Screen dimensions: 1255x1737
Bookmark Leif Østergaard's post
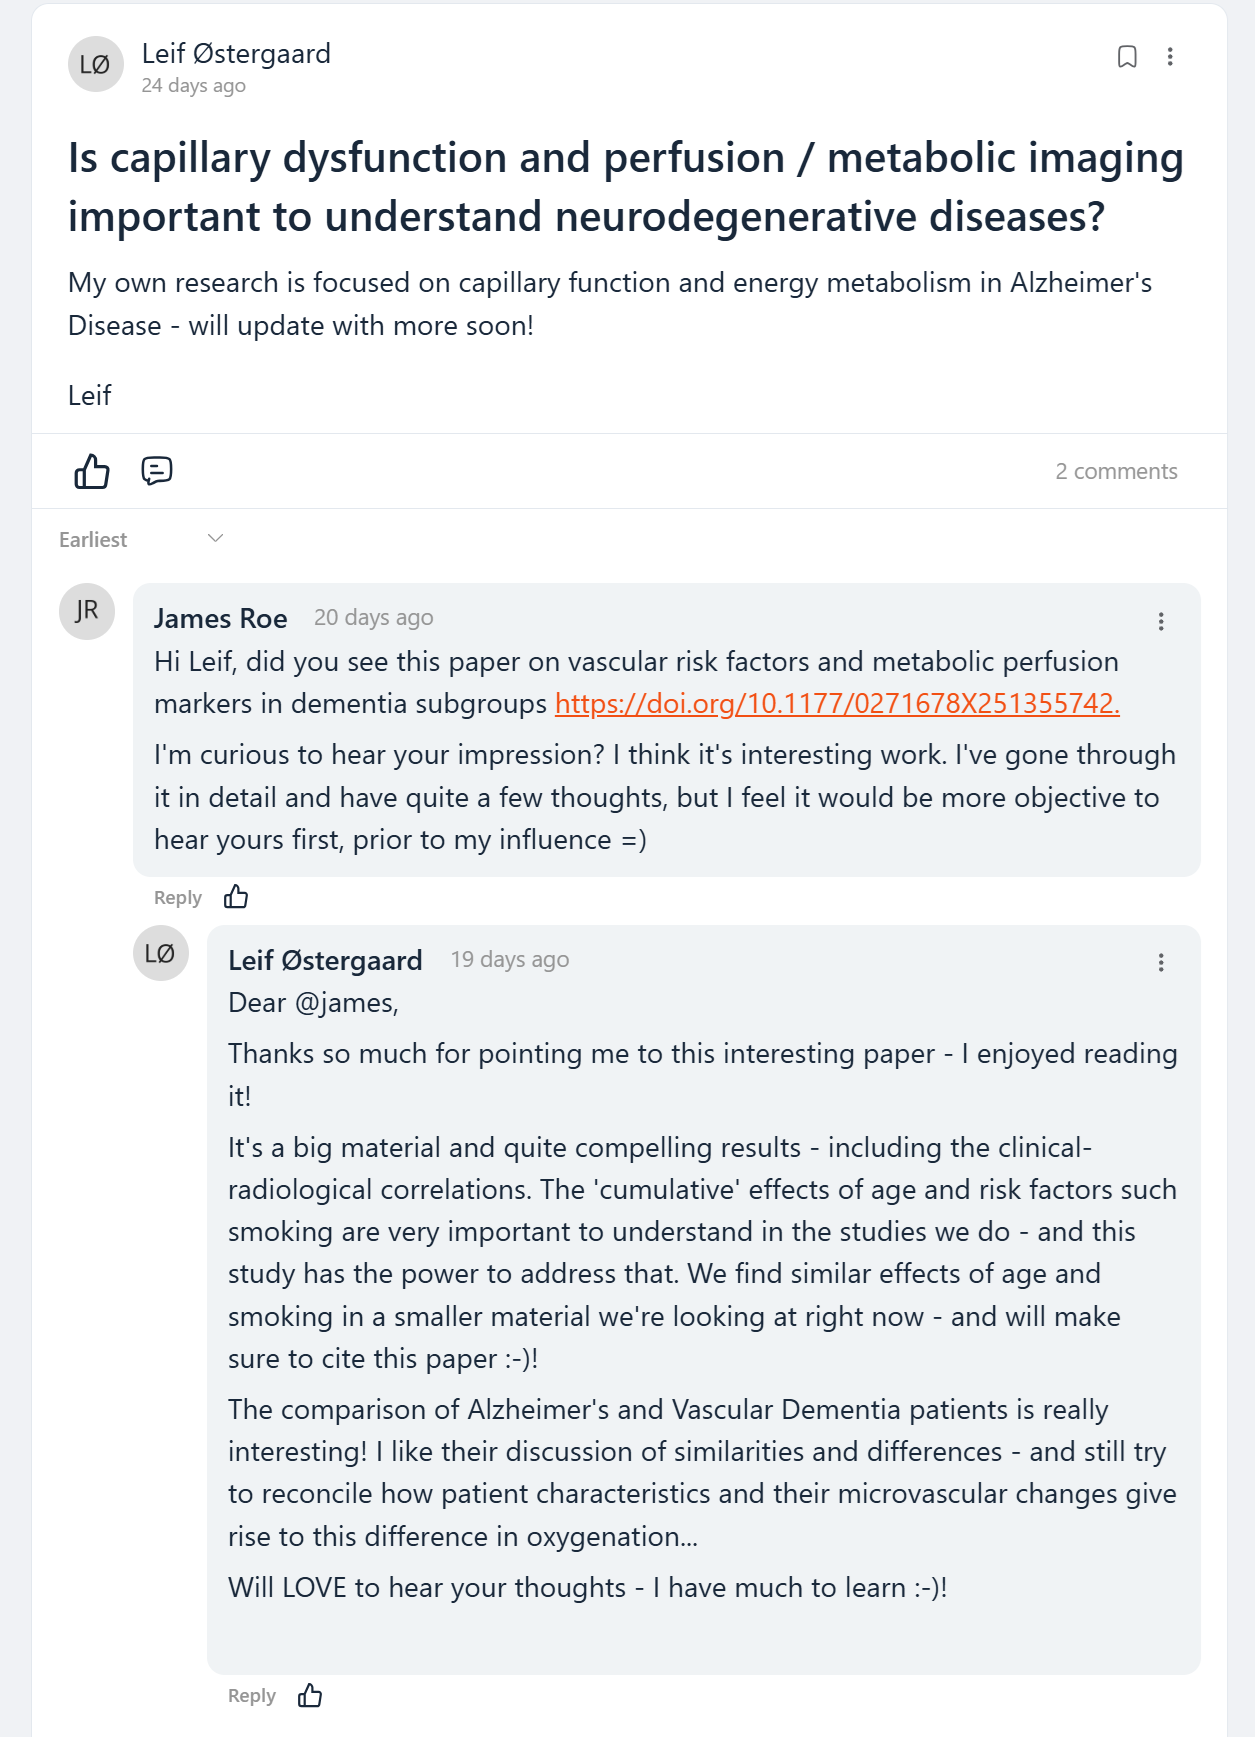click(x=1127, y=57)
